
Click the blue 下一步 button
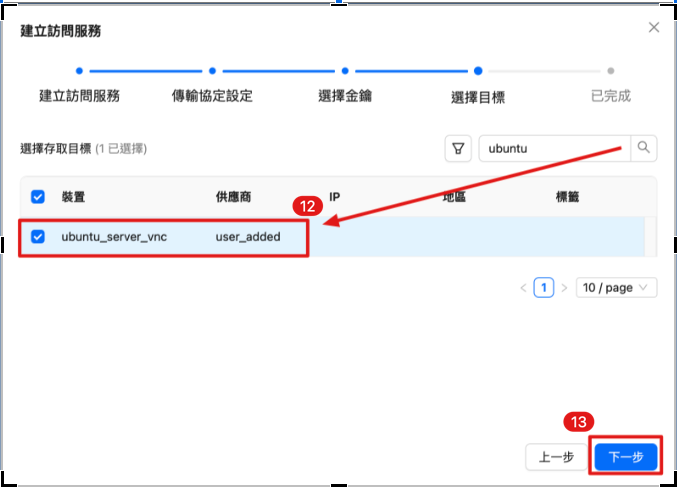(x=625, y=457)
